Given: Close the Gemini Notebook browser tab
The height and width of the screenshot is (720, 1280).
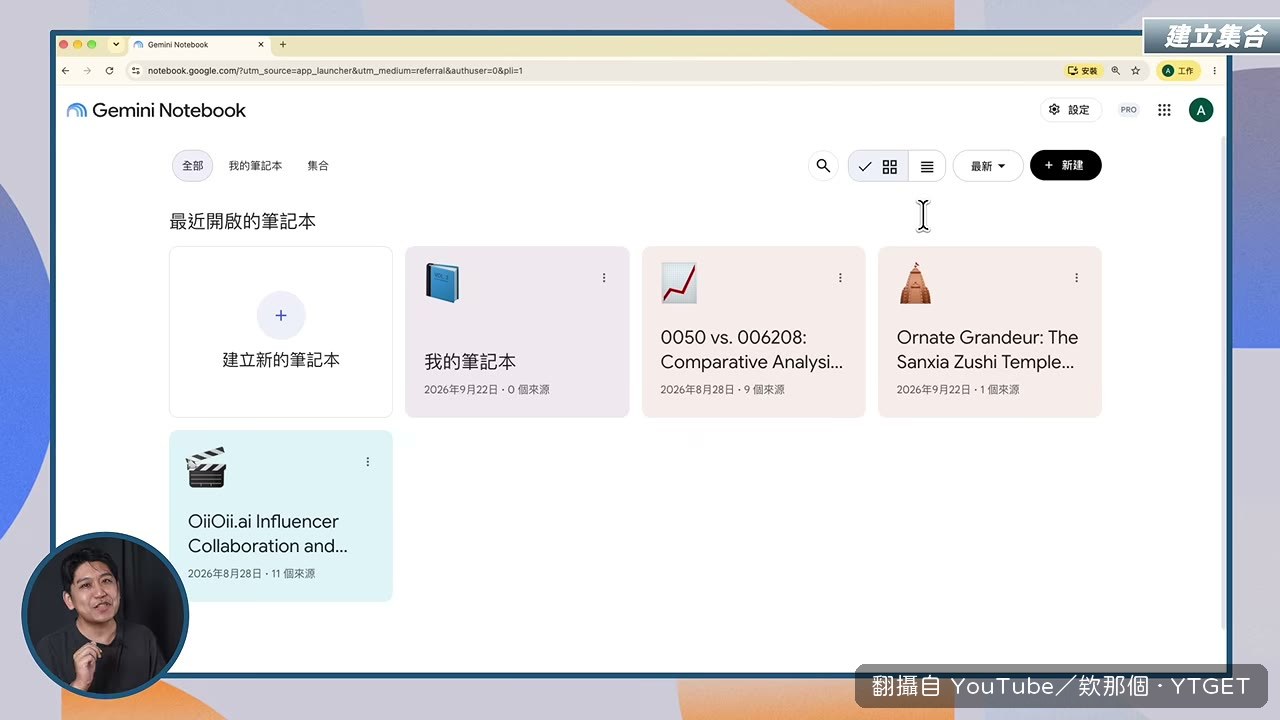Looking at the screenshot, I should point(262,45).
